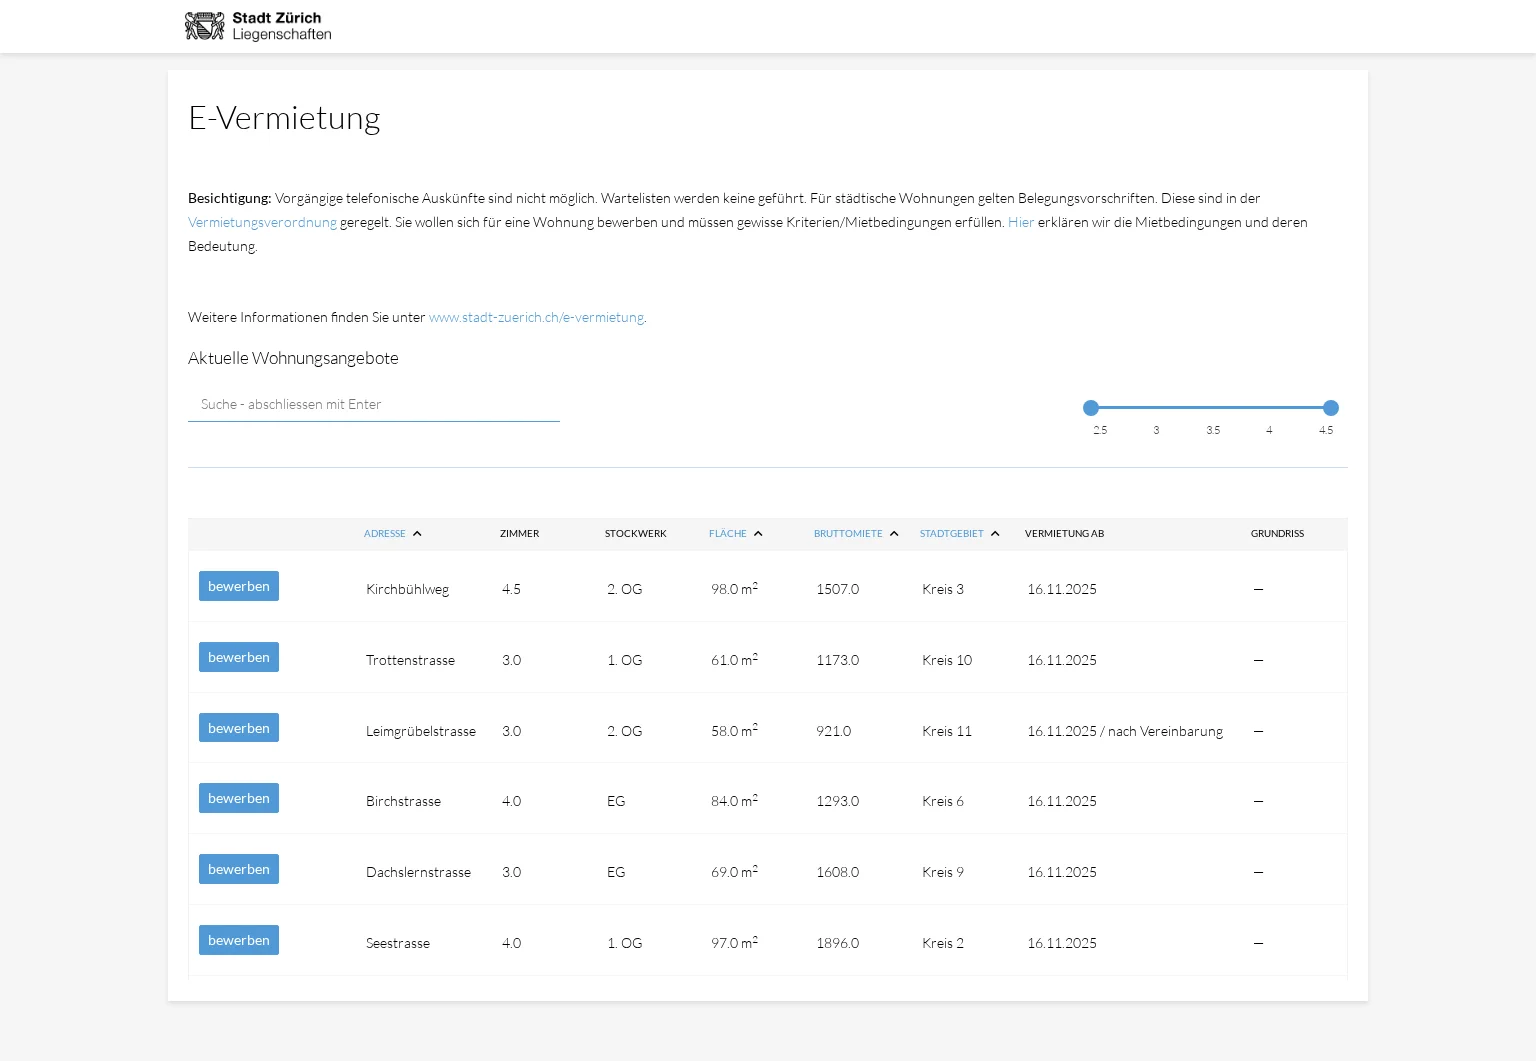
Task: Apply for the Seestrasse apartment
Action: pyautogui.click(x=239, y=940)
